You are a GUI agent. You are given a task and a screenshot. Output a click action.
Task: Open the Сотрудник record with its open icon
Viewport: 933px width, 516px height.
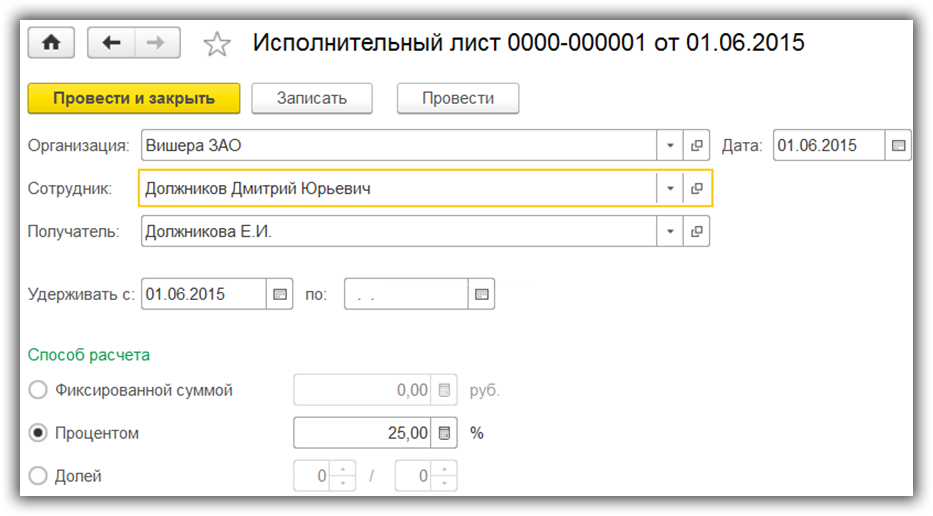point(696,189)
